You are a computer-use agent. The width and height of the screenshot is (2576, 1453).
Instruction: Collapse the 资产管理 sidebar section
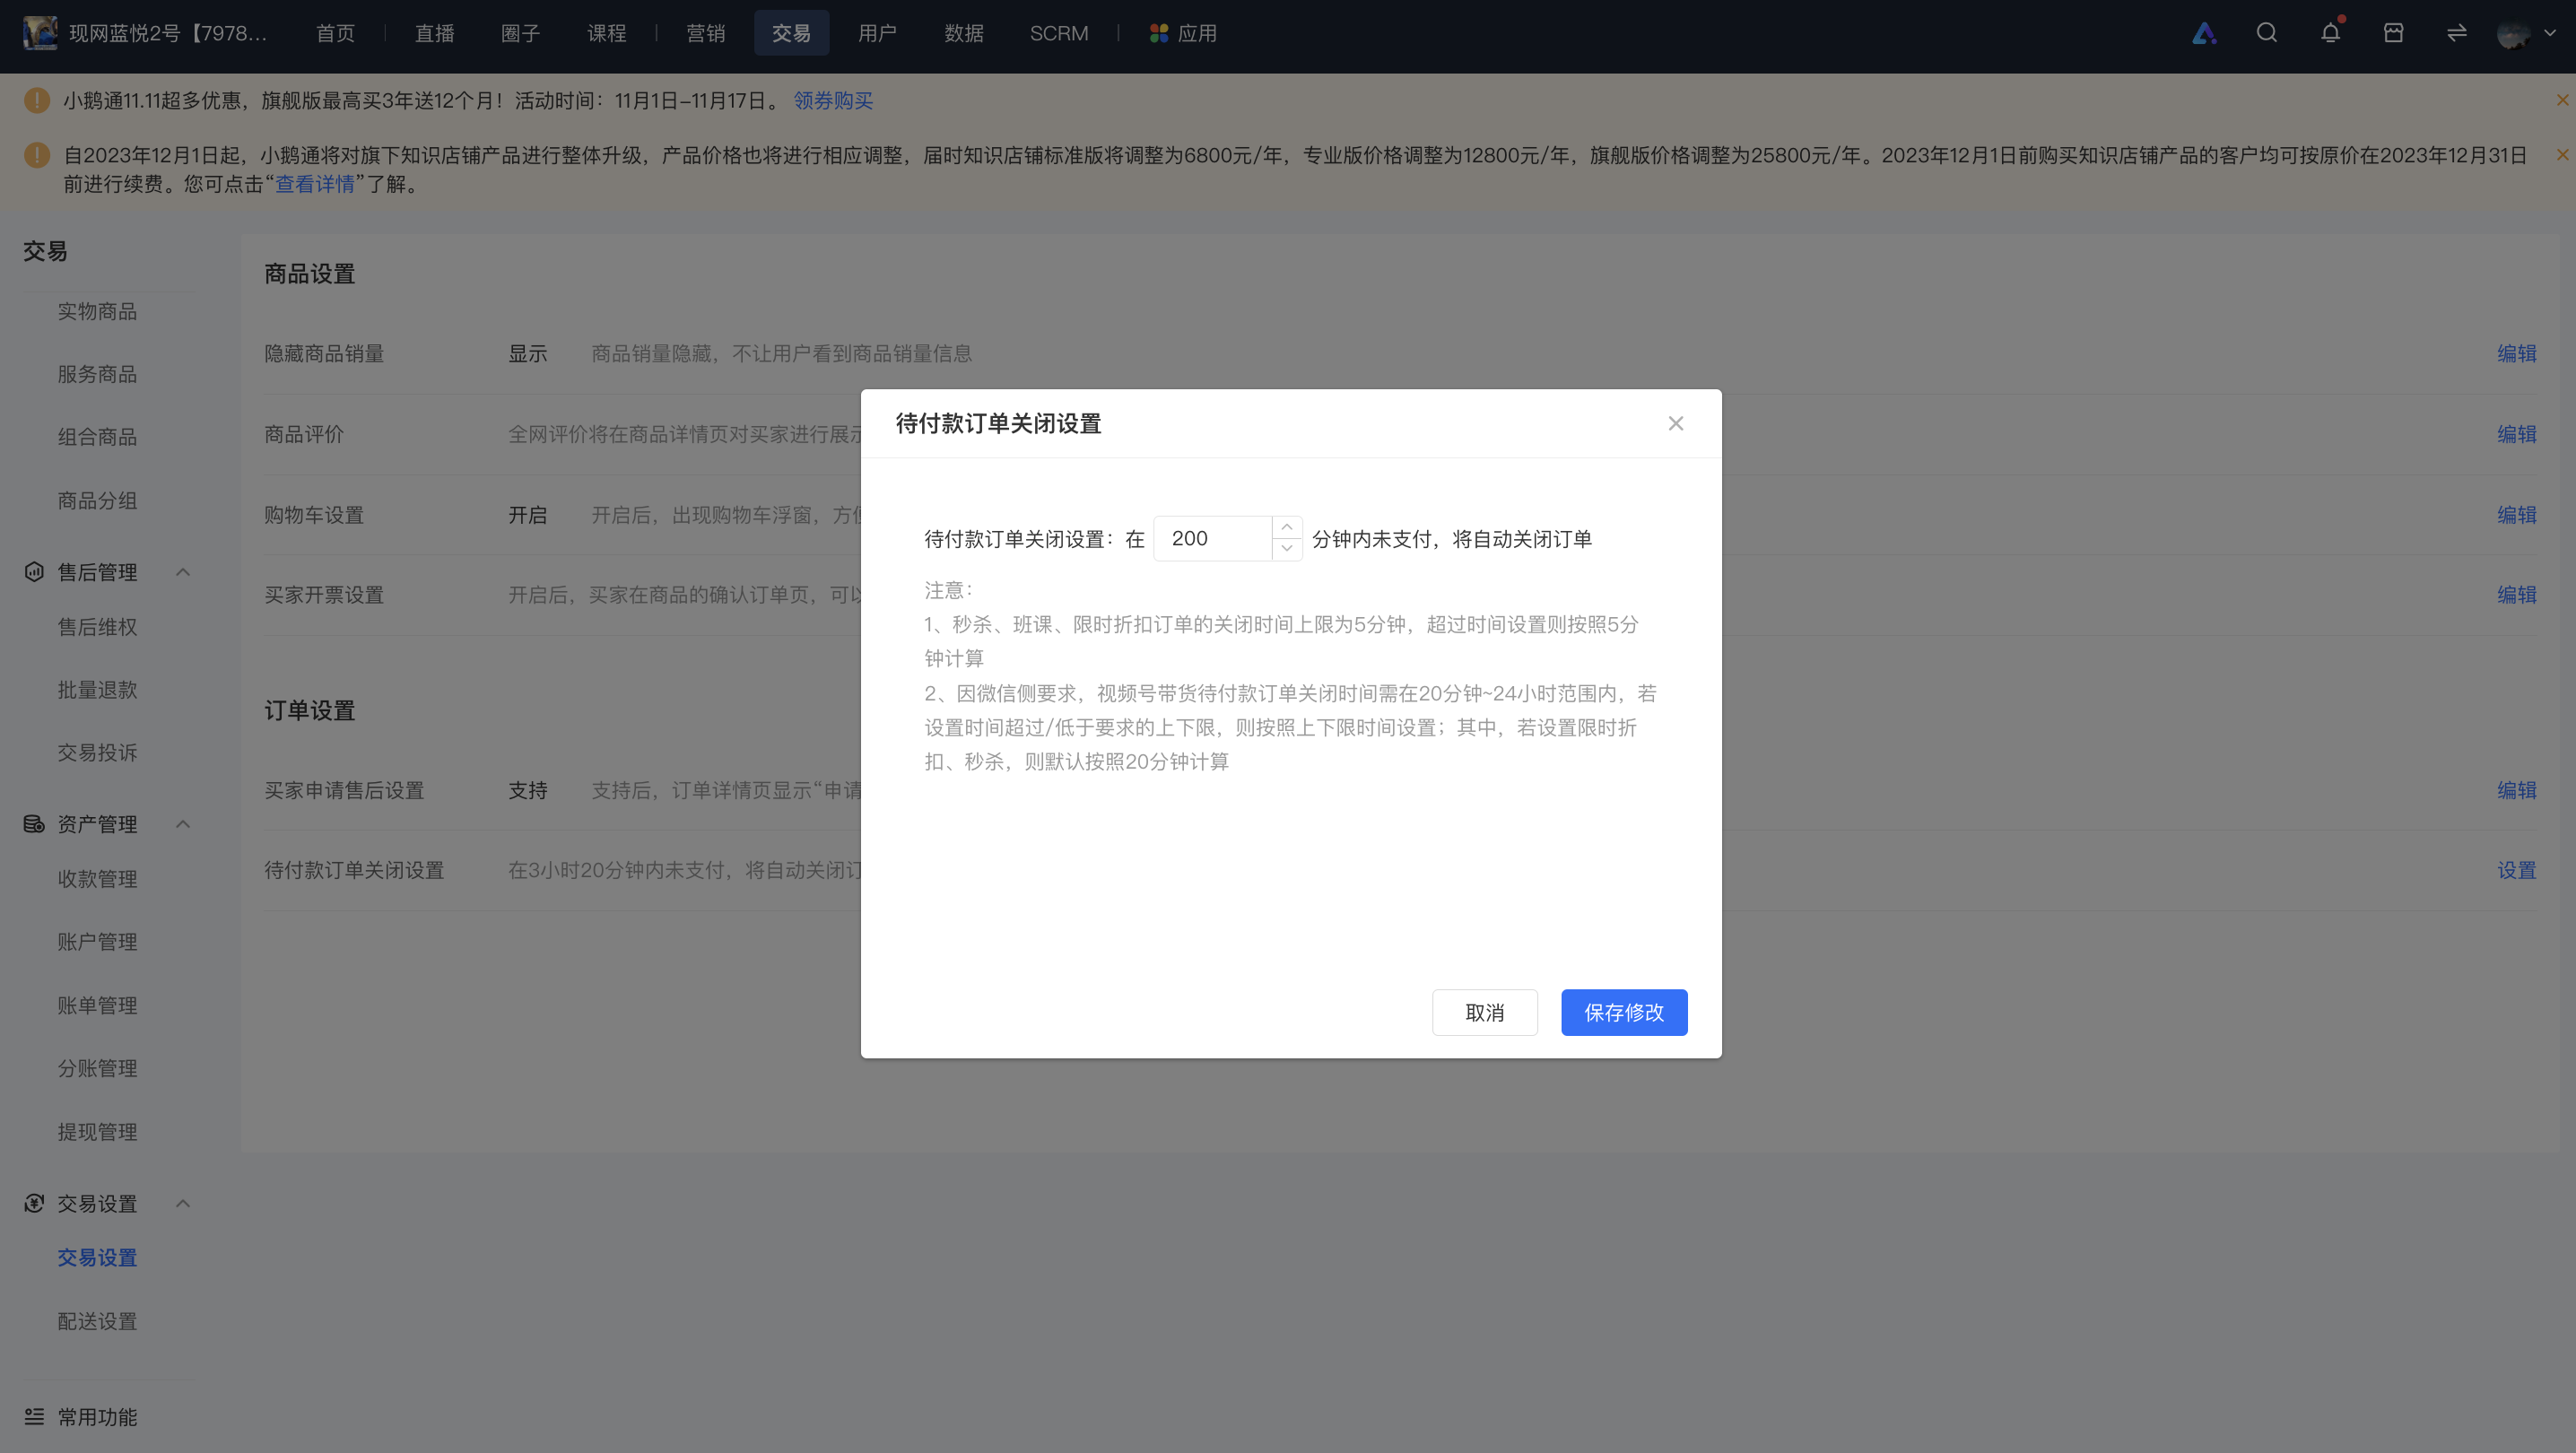pyautogui.click(x=183, y=824)
